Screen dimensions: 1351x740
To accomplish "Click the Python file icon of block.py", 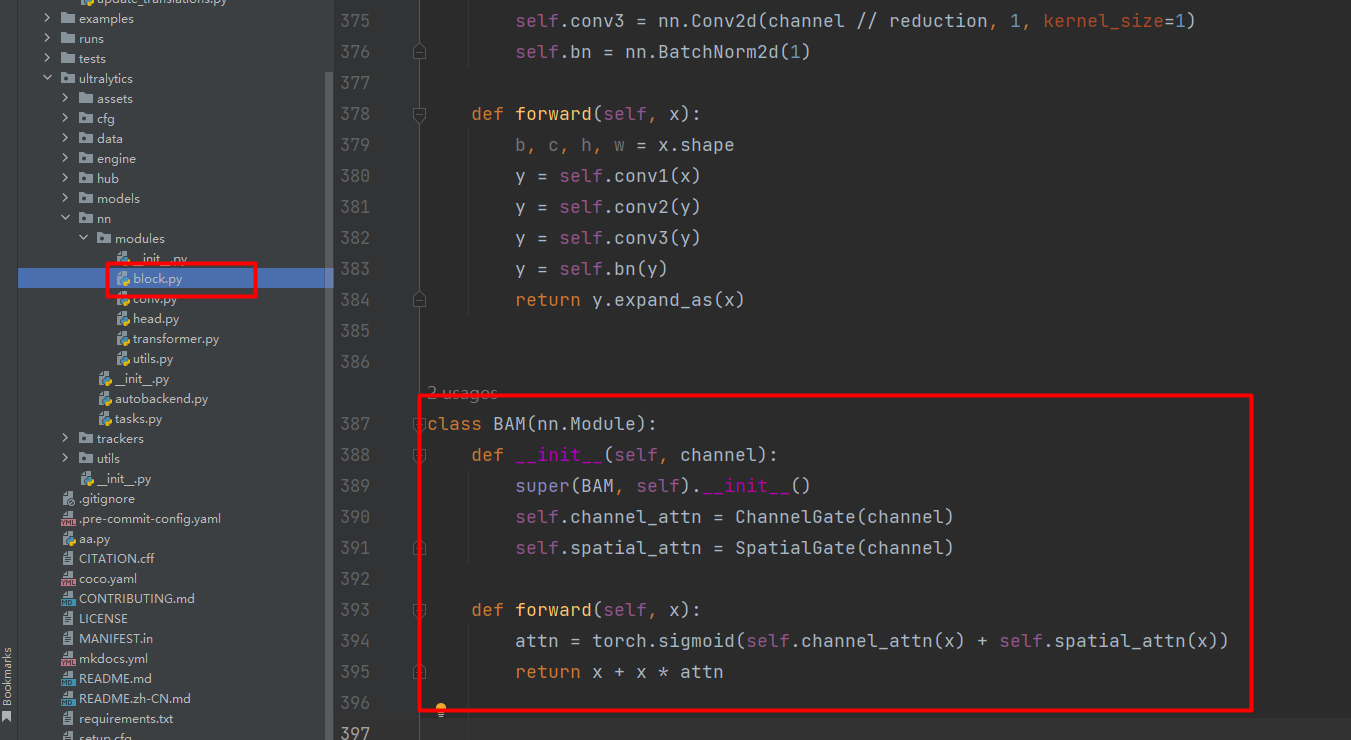I will [x=123, y=279].
